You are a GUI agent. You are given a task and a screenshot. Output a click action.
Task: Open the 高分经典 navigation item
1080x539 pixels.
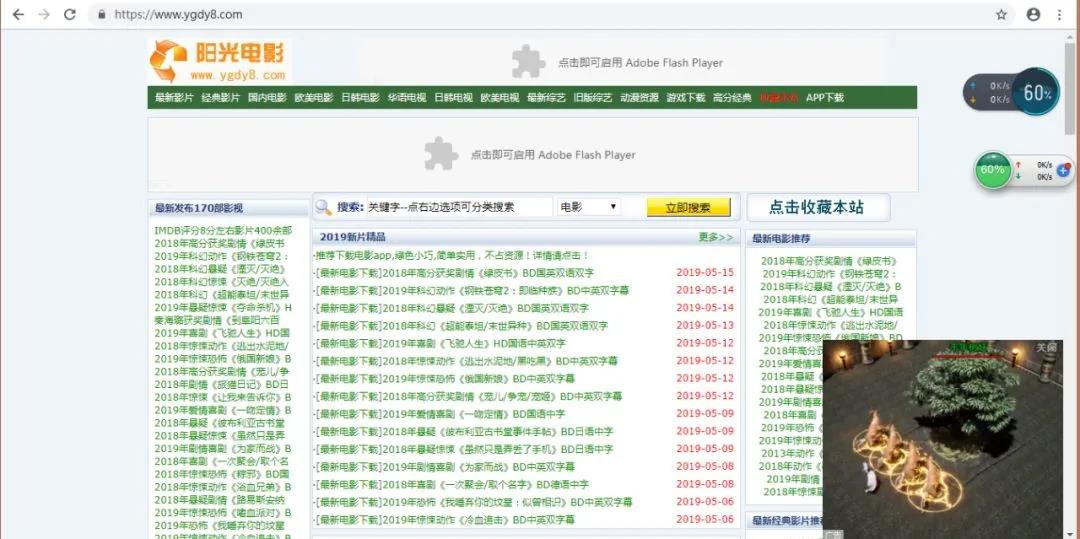(x=732, y=98)
